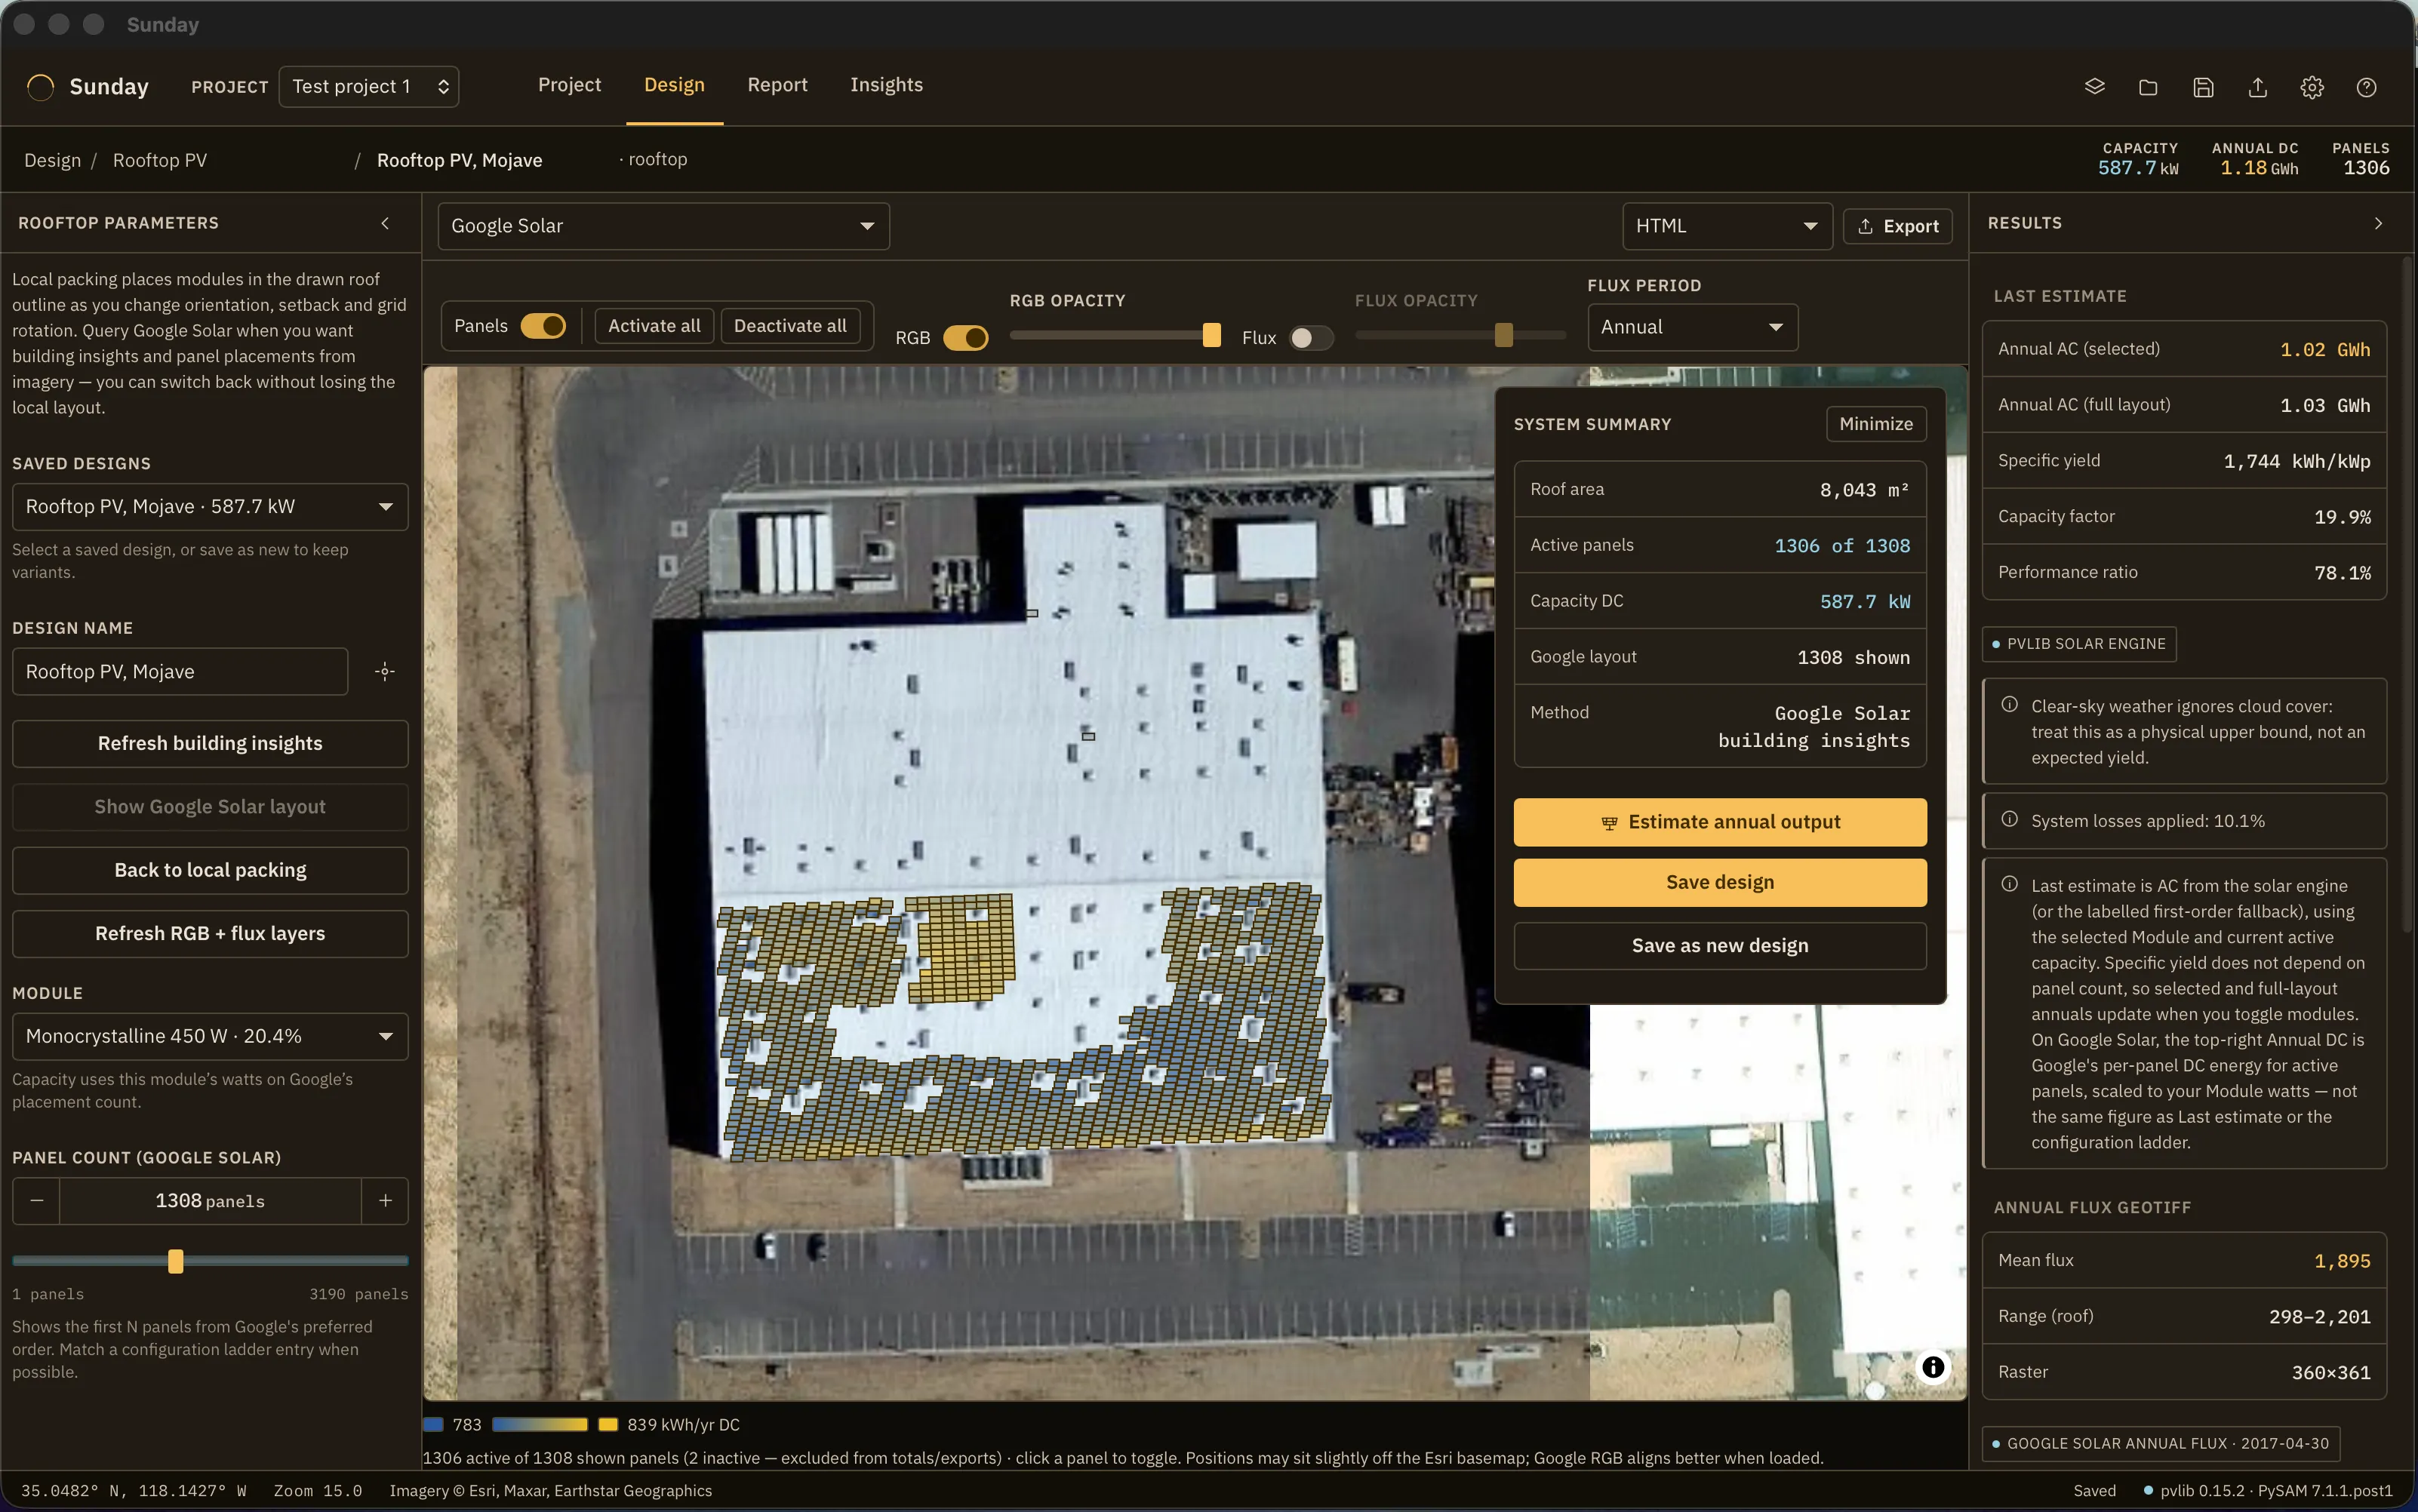The width and height of the screenshot is (2418, 1512).
Task: Toggle the Panels switch off
Action: click(x=543, y=326)
